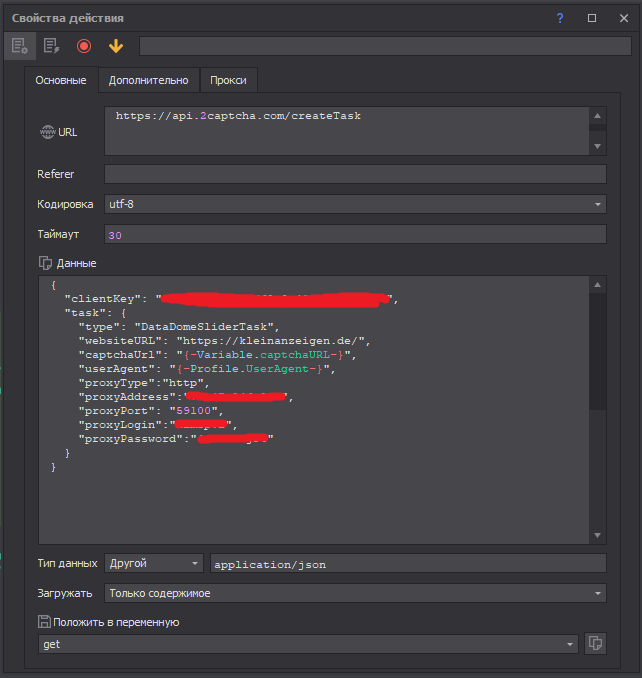This screenshot has height=678, width=642.
Task: Click the globe icon beside the URL label
Action: (47, 132)
